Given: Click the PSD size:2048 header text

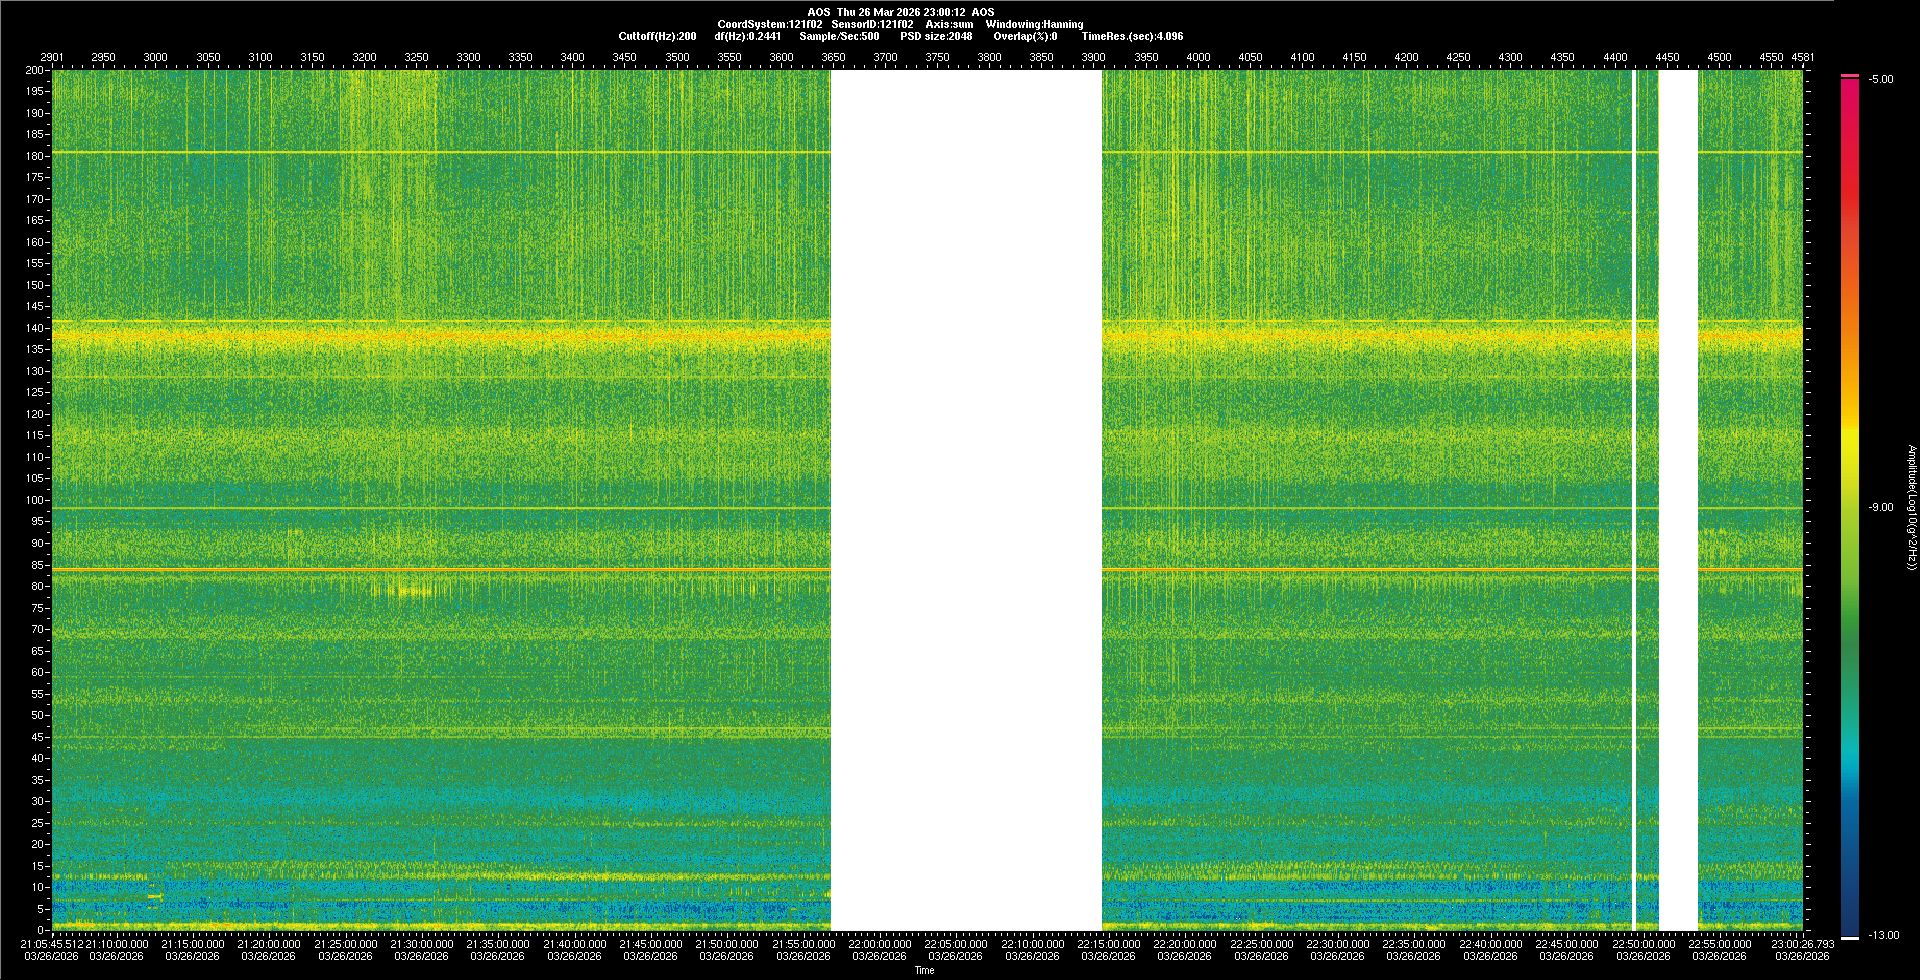Looking at the screenshot, I should [936, 36].
